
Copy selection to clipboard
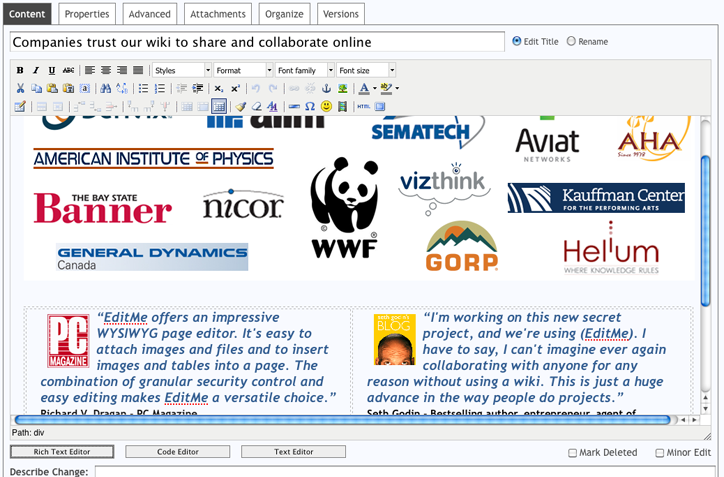(36, 88)
